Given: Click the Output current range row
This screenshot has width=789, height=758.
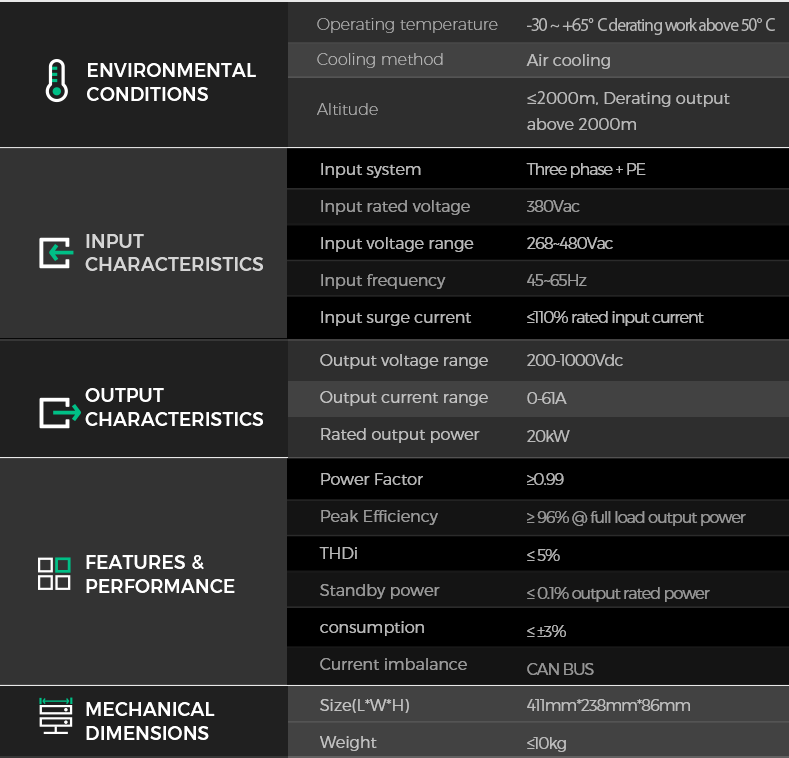Looking at the screenshot, I should point(538,399).
